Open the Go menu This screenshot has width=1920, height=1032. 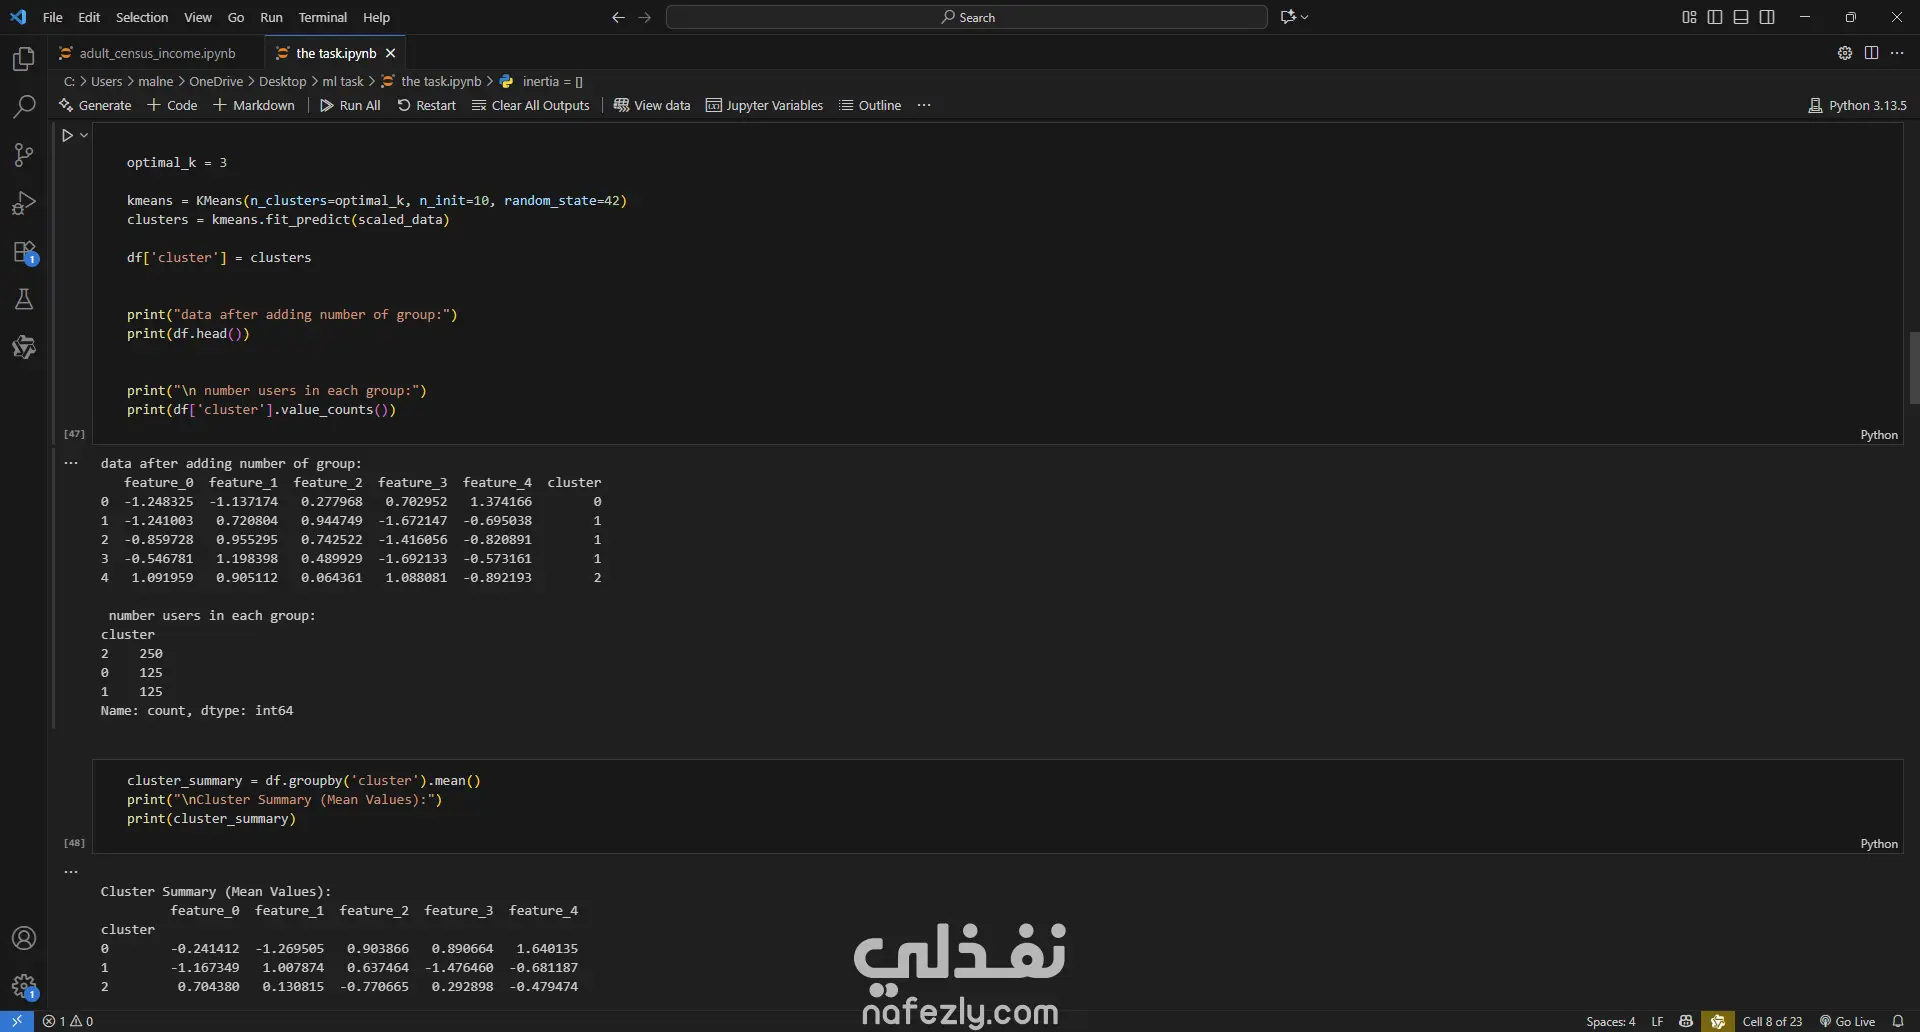(x=236, y=17)
